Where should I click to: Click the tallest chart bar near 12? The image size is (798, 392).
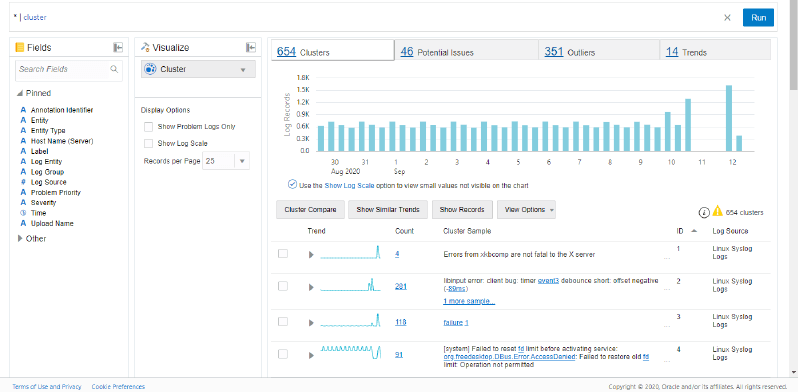[x=729, y=118]
